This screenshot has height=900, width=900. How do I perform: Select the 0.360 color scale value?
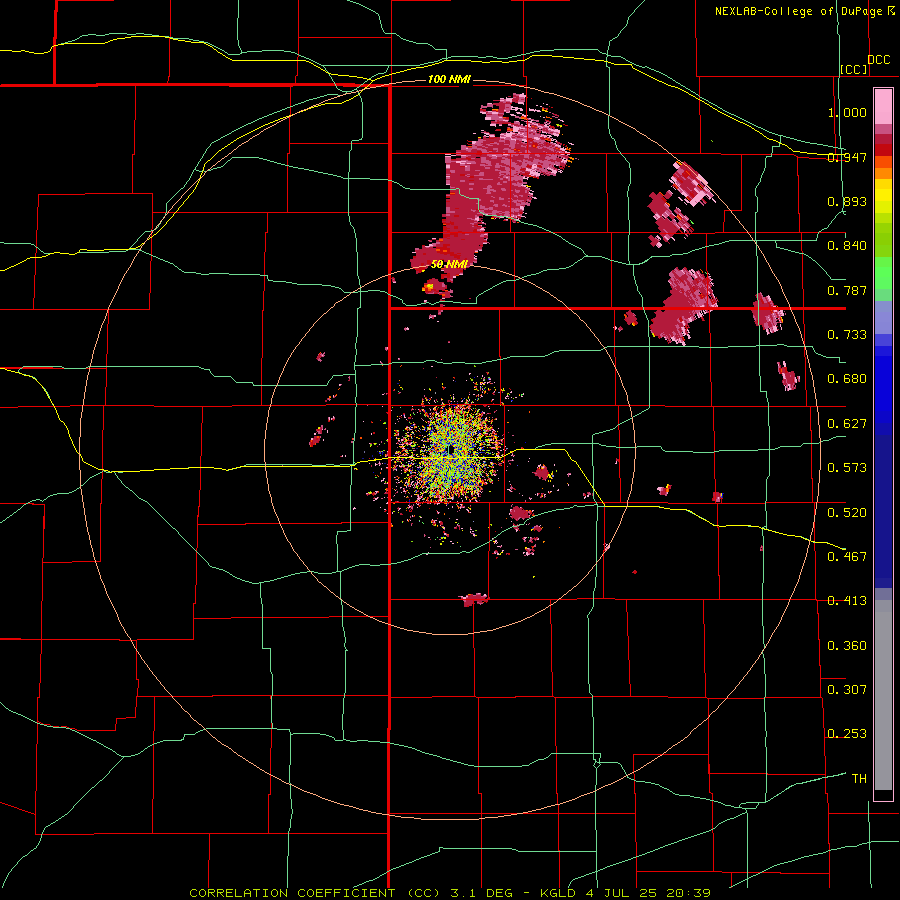point(847,646)
